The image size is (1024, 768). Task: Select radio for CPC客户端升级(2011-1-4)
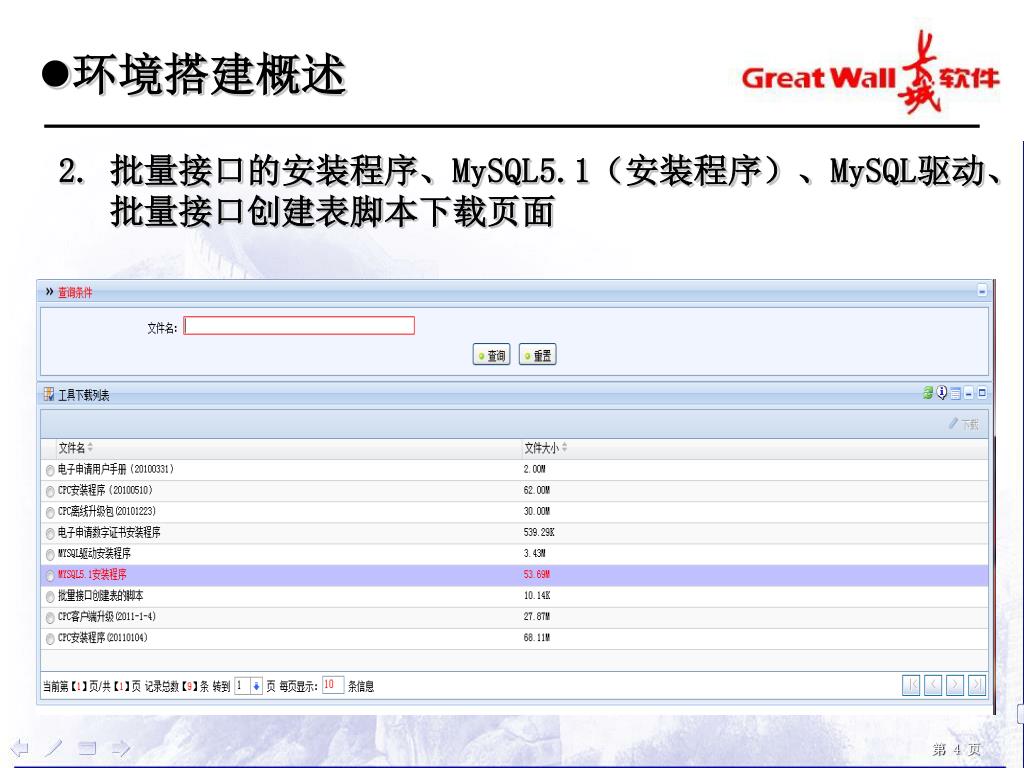click(50, 617)
